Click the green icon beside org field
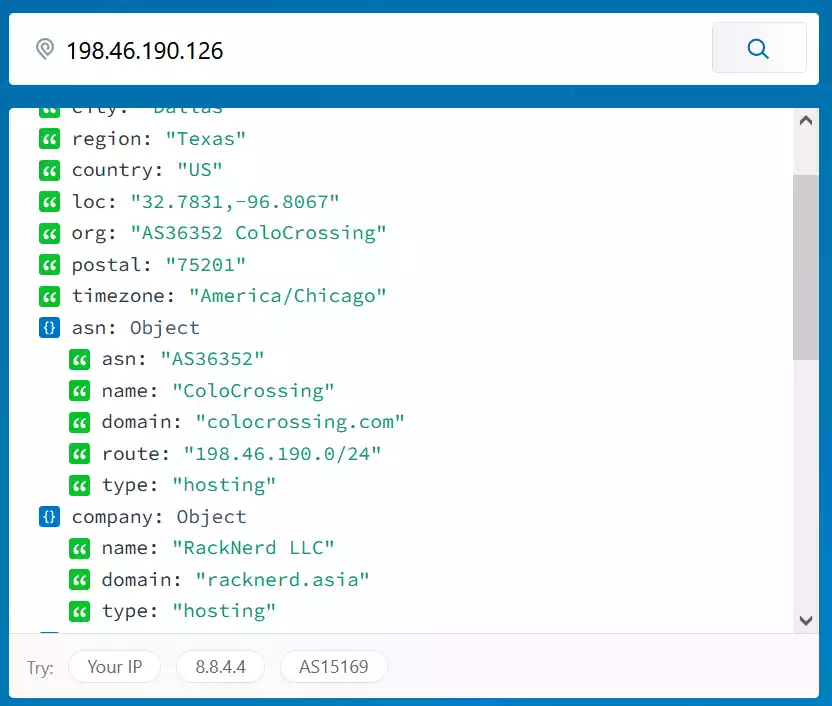Image resolution: width=832 pixels, height=706 pixels. [x=50, y=234]
